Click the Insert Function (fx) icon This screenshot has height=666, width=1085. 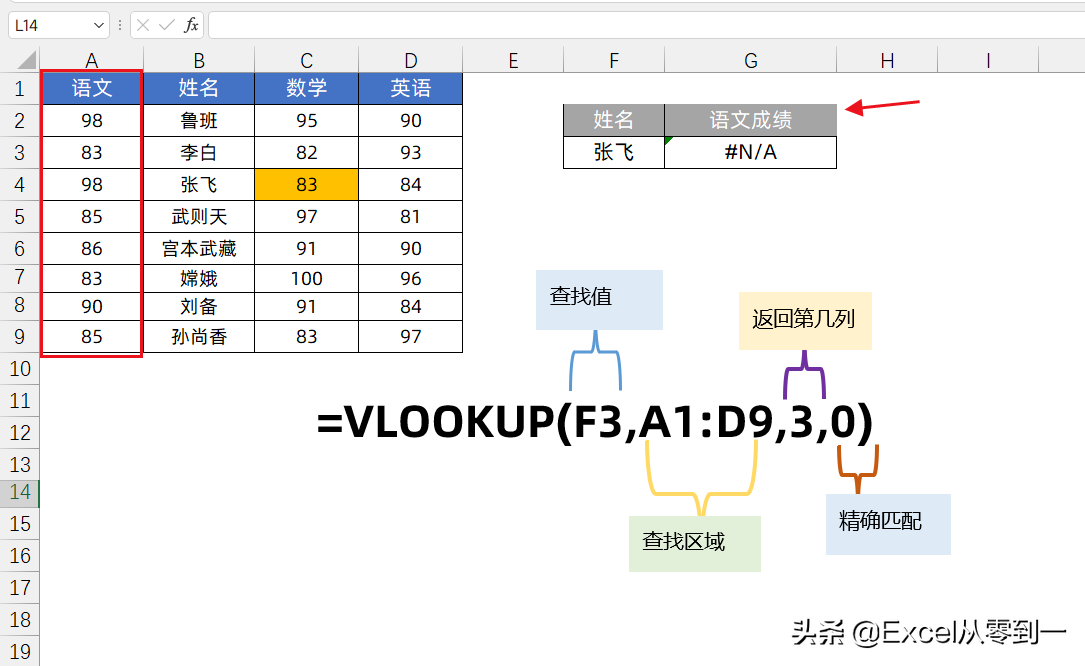[190, 25]
